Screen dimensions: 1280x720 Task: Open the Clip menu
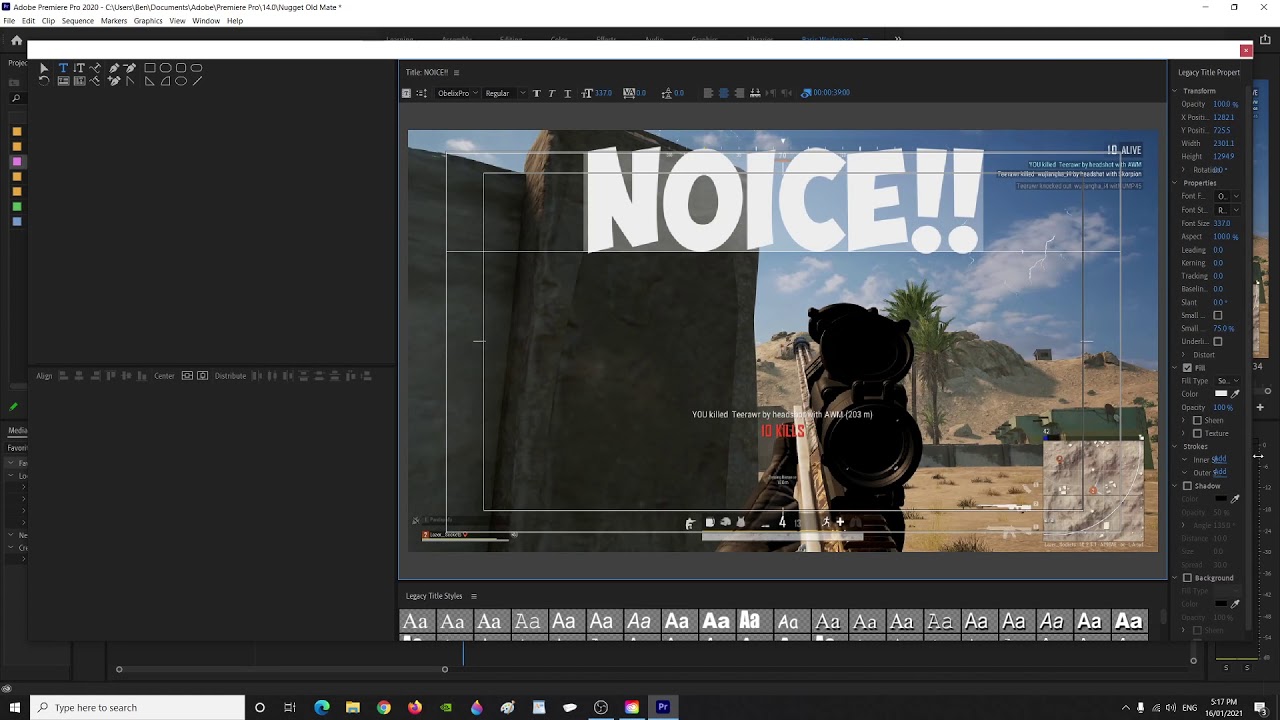[48, 20]
